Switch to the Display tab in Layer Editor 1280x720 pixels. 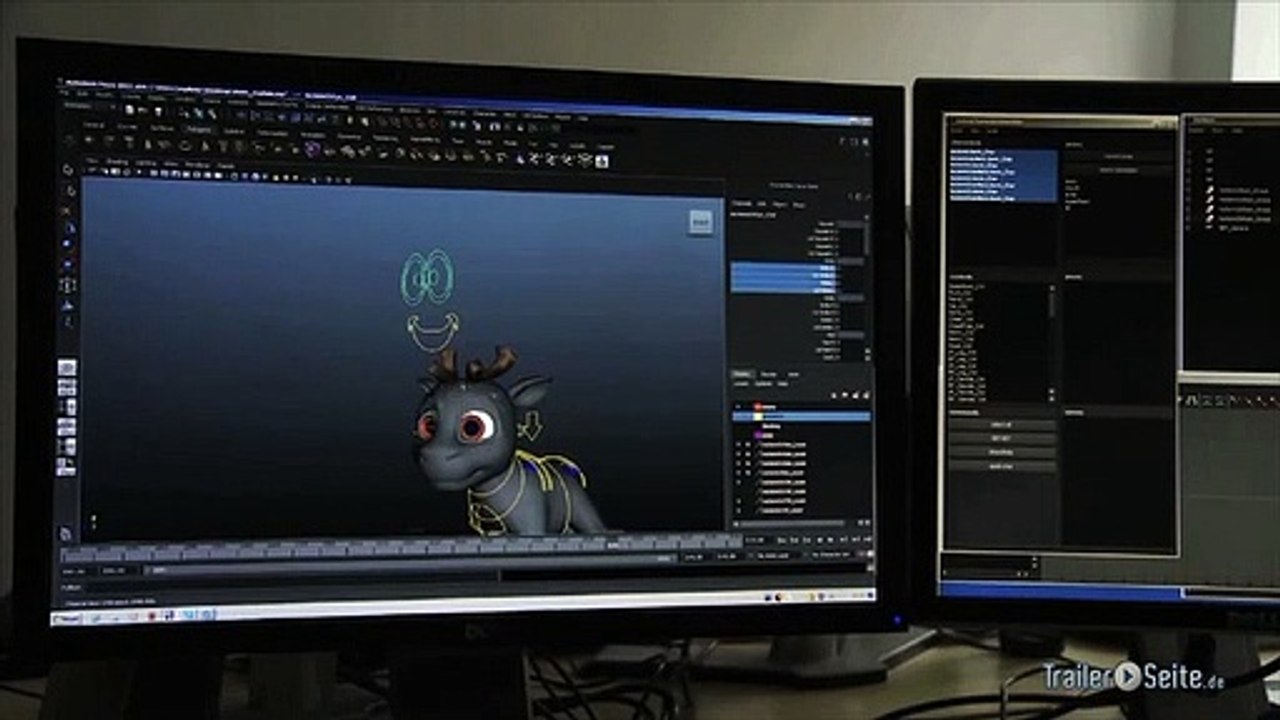pyautogui.click(x=742, y=374)
